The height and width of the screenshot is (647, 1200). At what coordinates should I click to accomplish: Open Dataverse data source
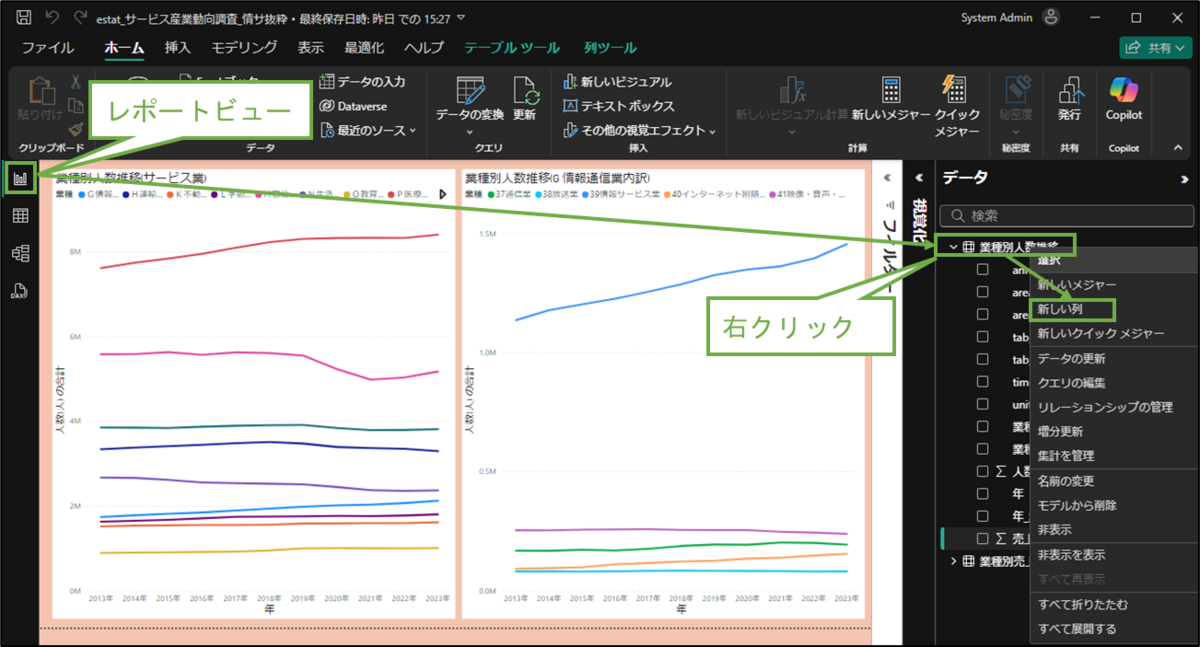pyautogui.click(x=353, y=106)
